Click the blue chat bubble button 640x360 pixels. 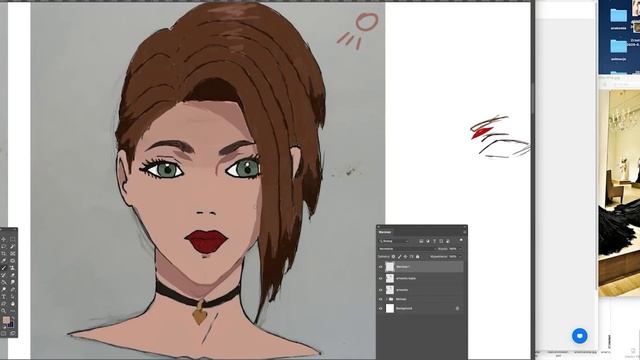tap(580, 336)
